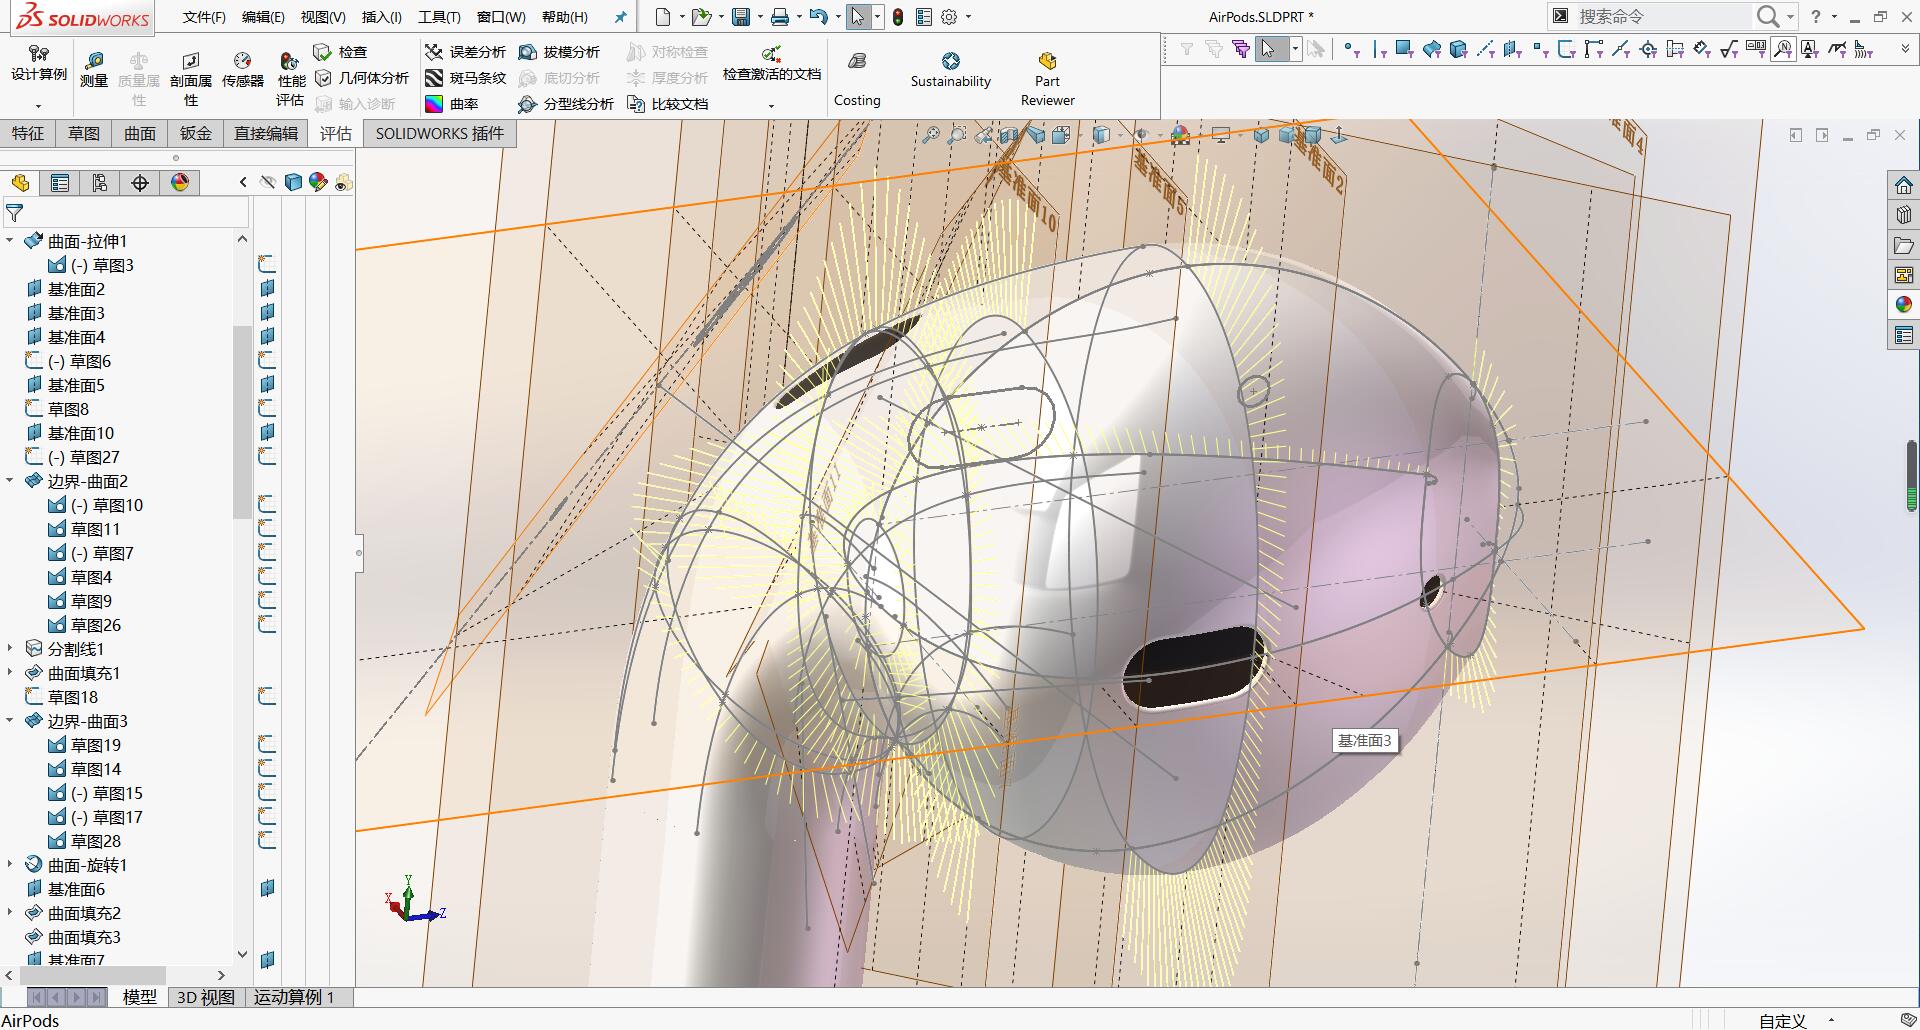
Task: Open the 运动算例 1 tab
Action: [x=294, y=997]
